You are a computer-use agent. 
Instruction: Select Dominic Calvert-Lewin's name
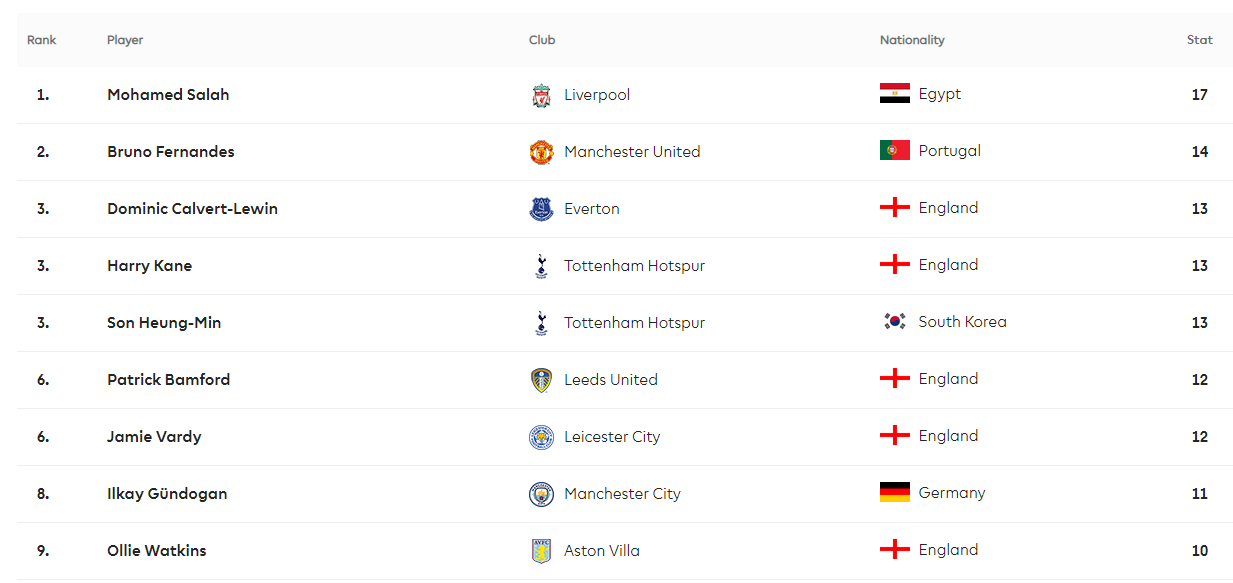coord(192,209)
